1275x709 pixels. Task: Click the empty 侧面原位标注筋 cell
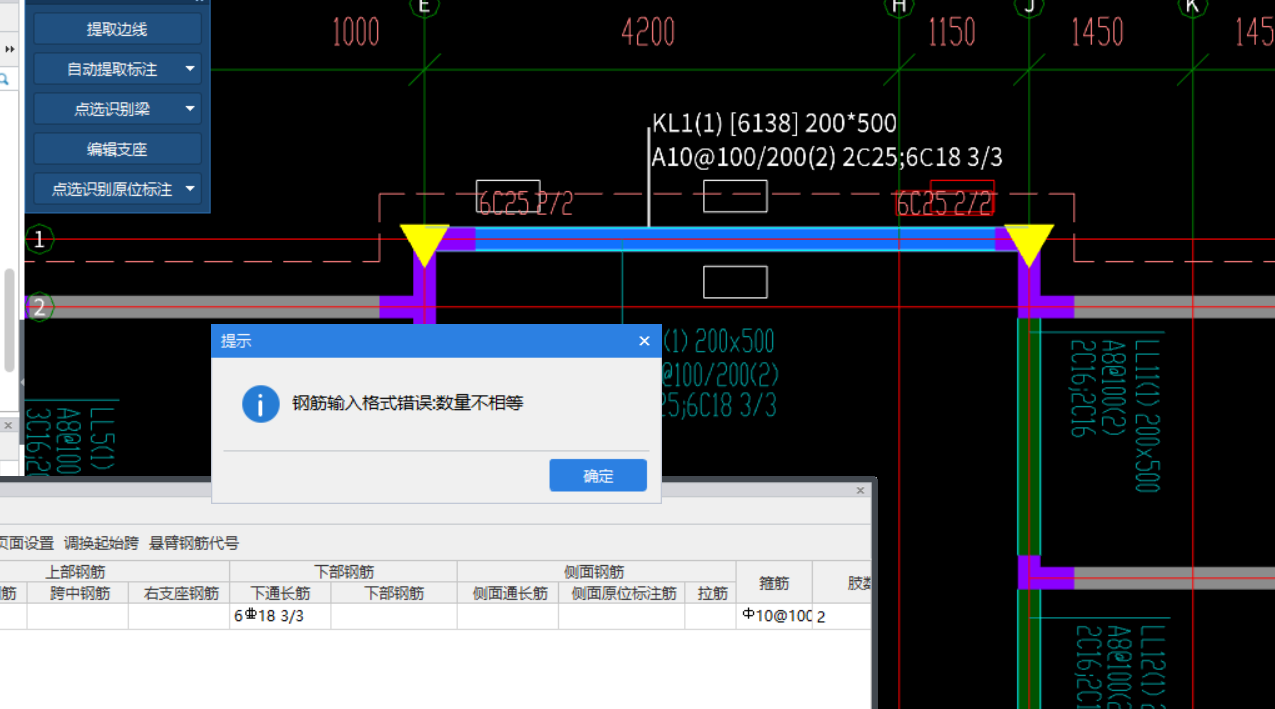click(x=622, y=616)
